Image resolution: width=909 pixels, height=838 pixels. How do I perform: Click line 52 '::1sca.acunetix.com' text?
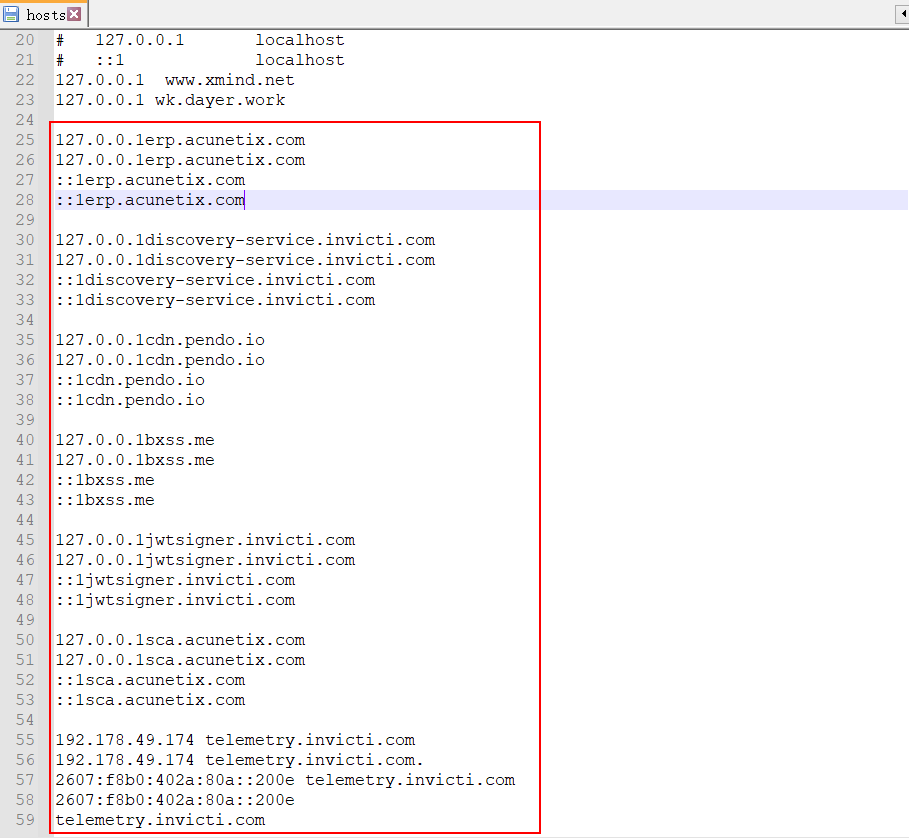(150, 680)
